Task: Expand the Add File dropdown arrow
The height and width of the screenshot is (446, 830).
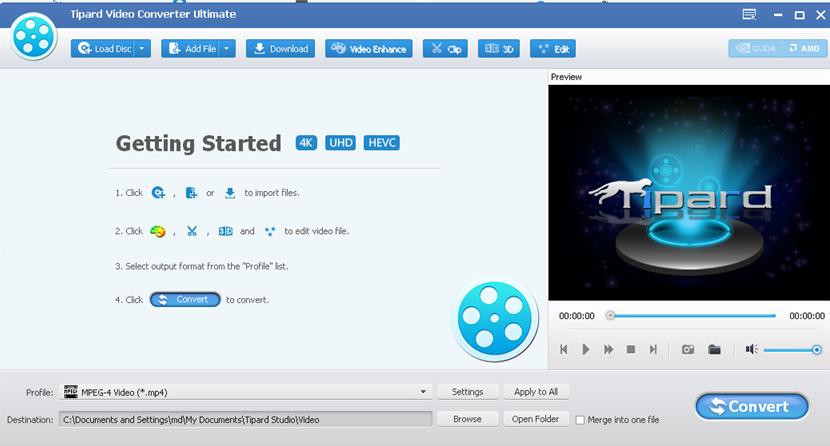Action: pos(227,48)
